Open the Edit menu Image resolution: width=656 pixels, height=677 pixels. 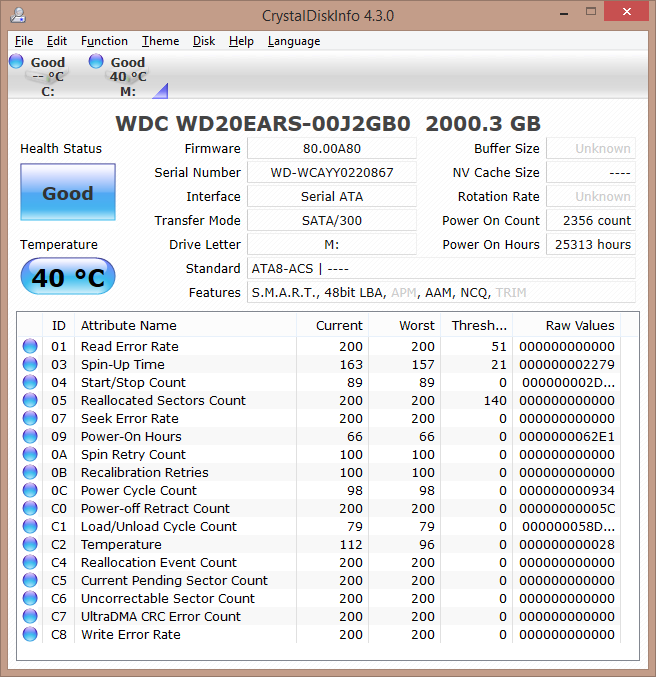(x=57, y=41)
